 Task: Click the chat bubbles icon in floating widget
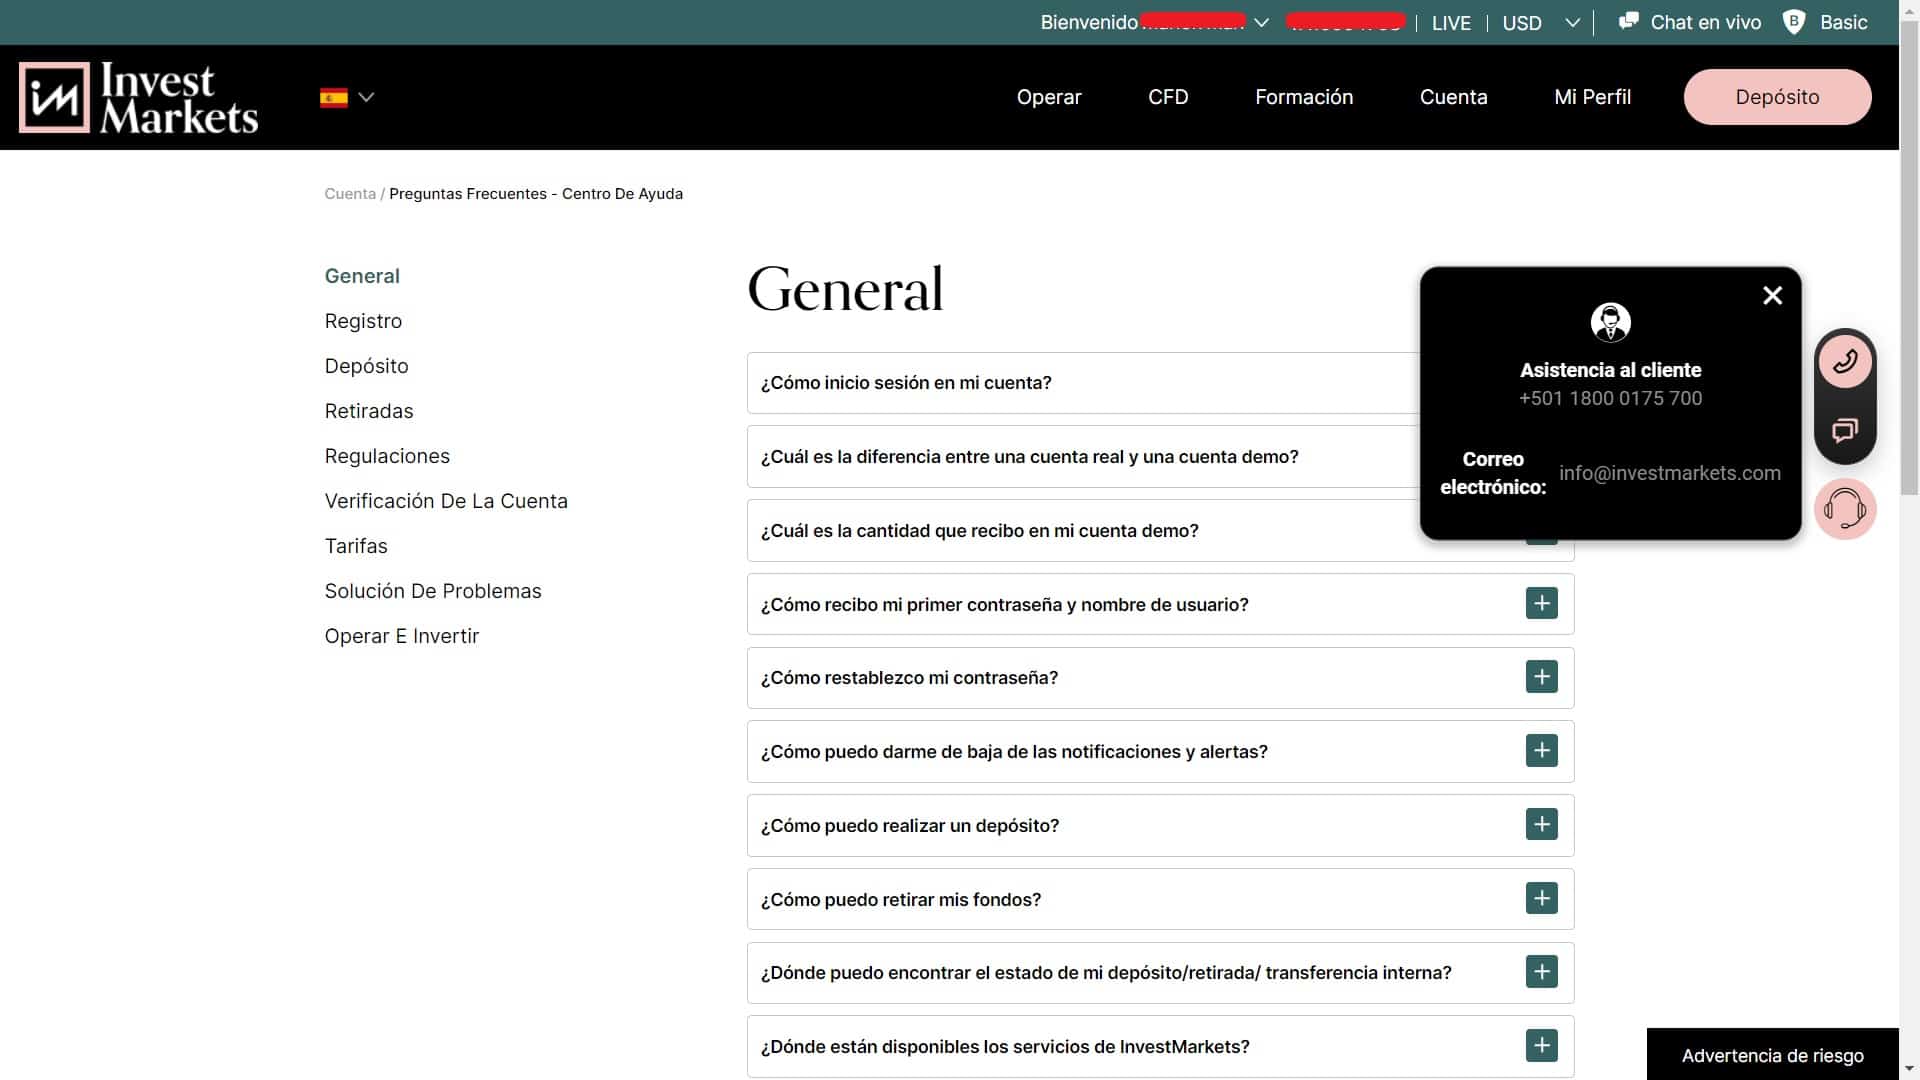[x=1845, y=431]
